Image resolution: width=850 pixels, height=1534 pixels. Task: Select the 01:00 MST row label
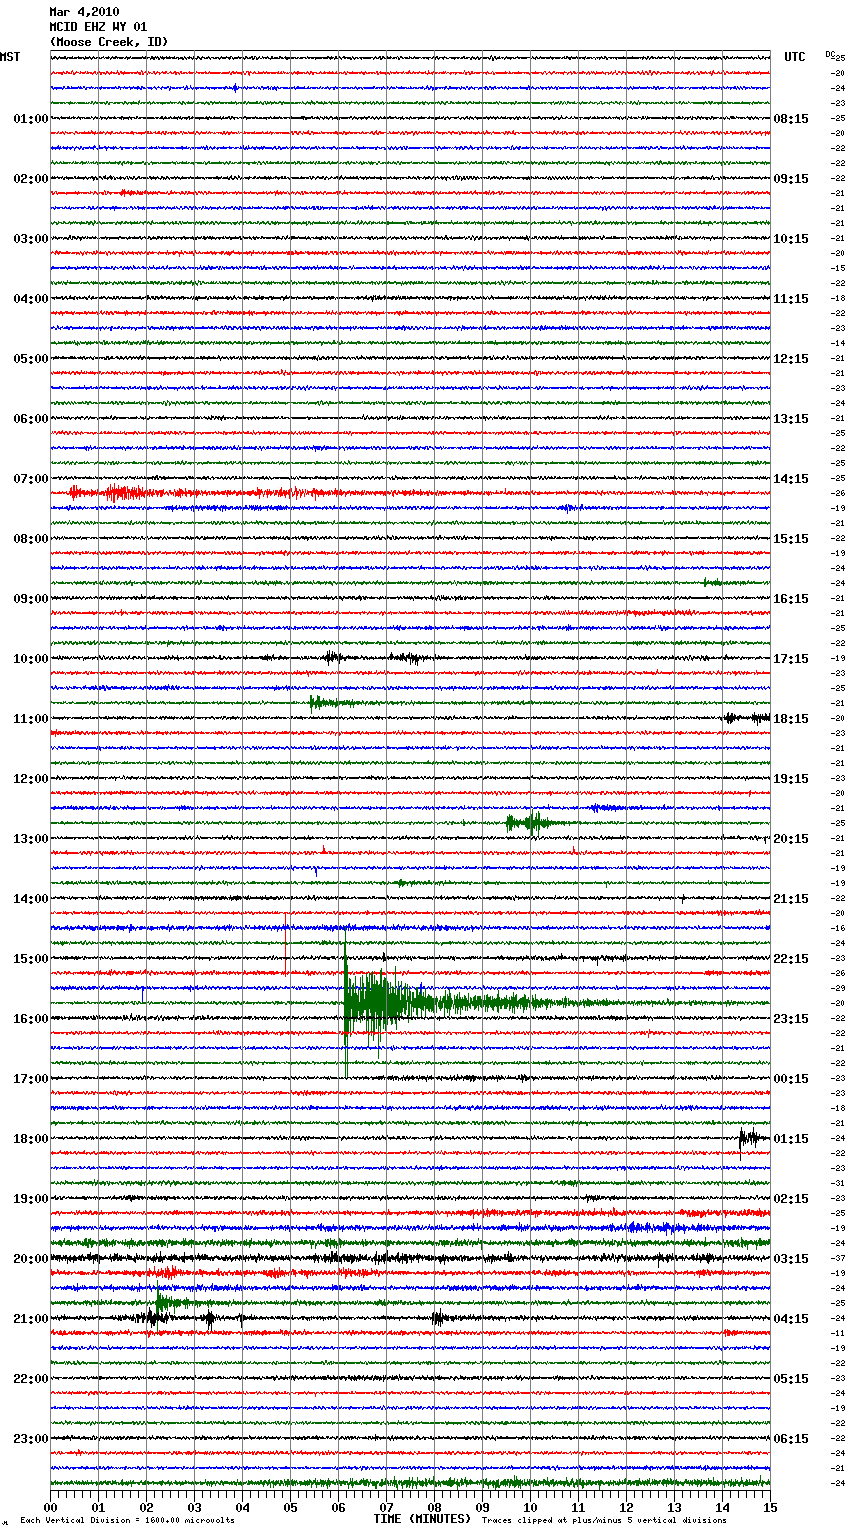pos(31,119)
